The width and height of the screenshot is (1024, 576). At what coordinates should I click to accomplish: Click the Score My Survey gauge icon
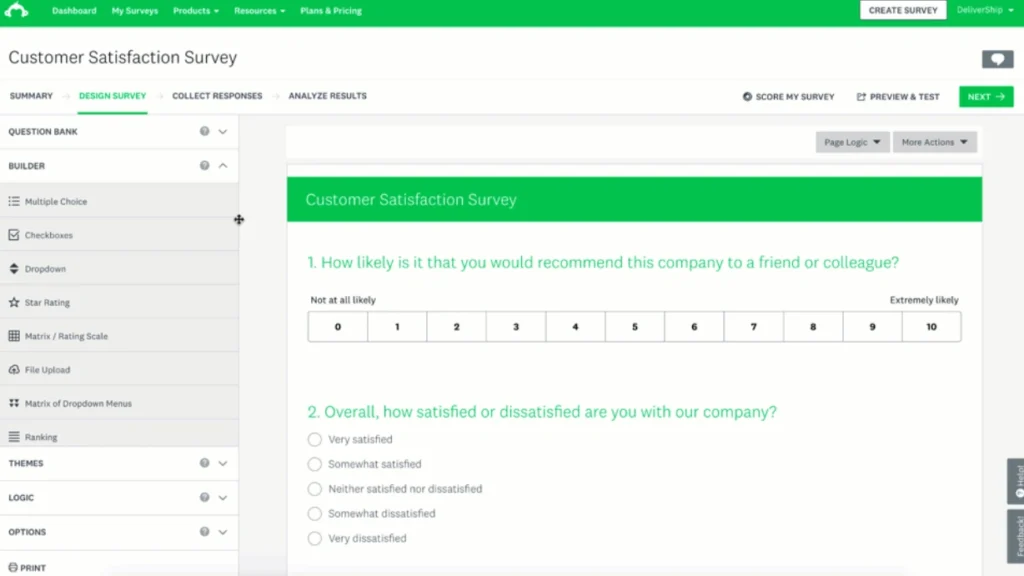[747, 97]
